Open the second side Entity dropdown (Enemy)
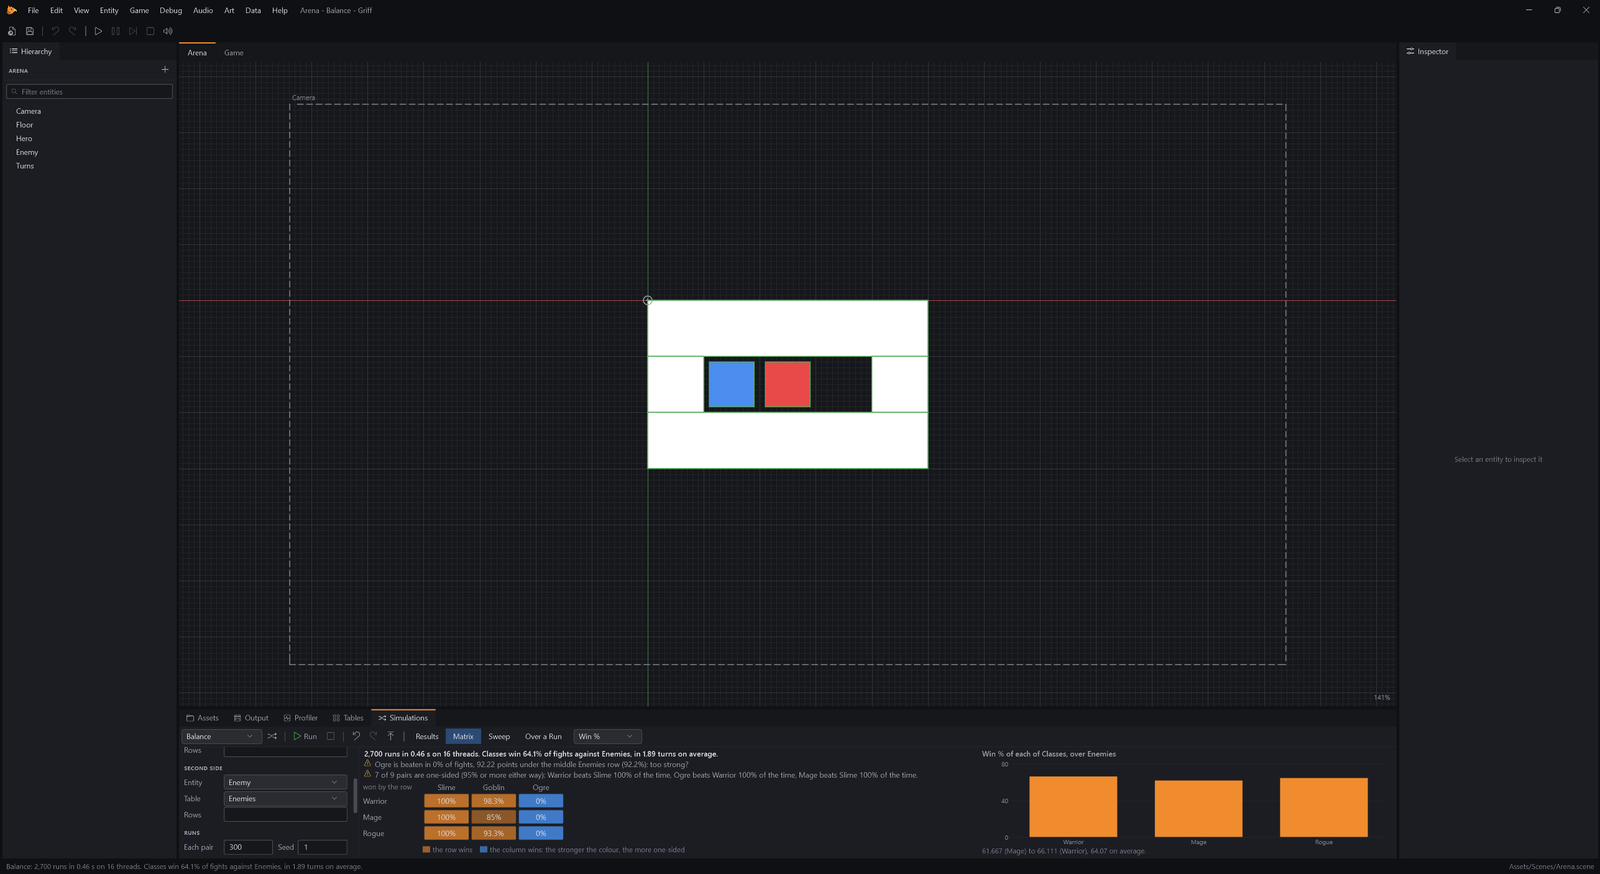Viewport: 1600px width, 874px height. 285,783
